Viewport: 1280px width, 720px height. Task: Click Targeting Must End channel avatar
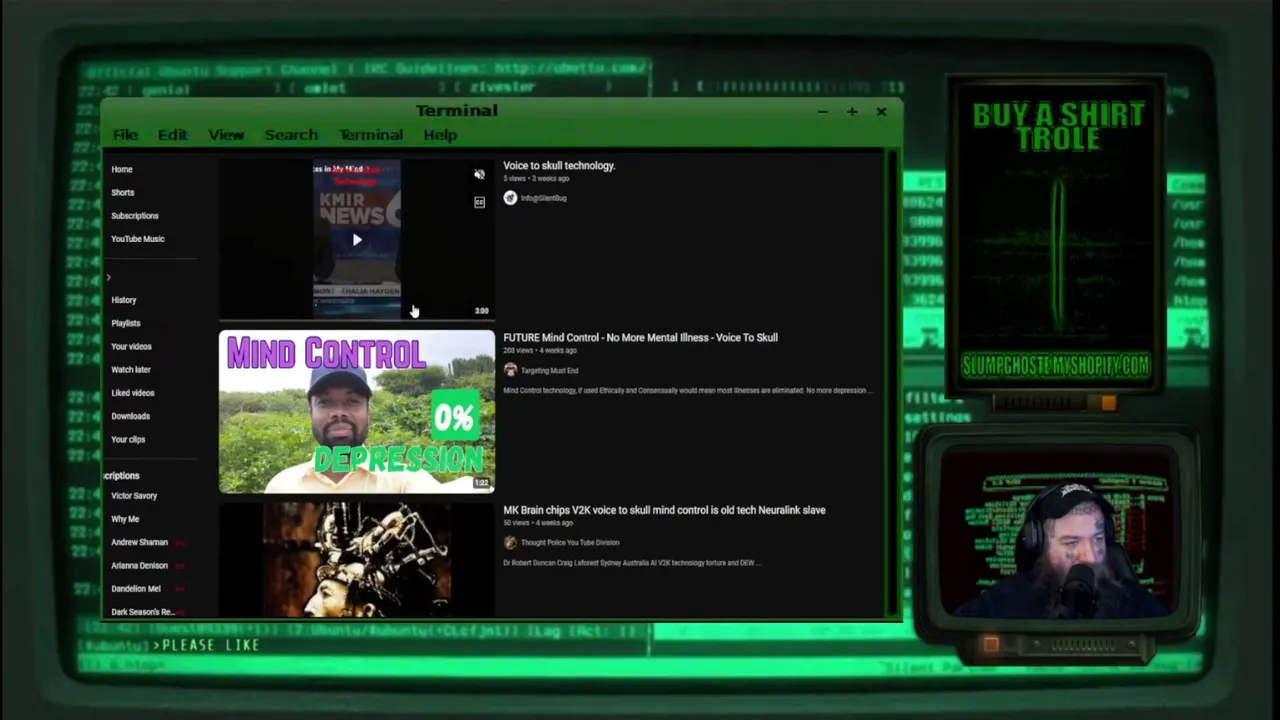510,371
